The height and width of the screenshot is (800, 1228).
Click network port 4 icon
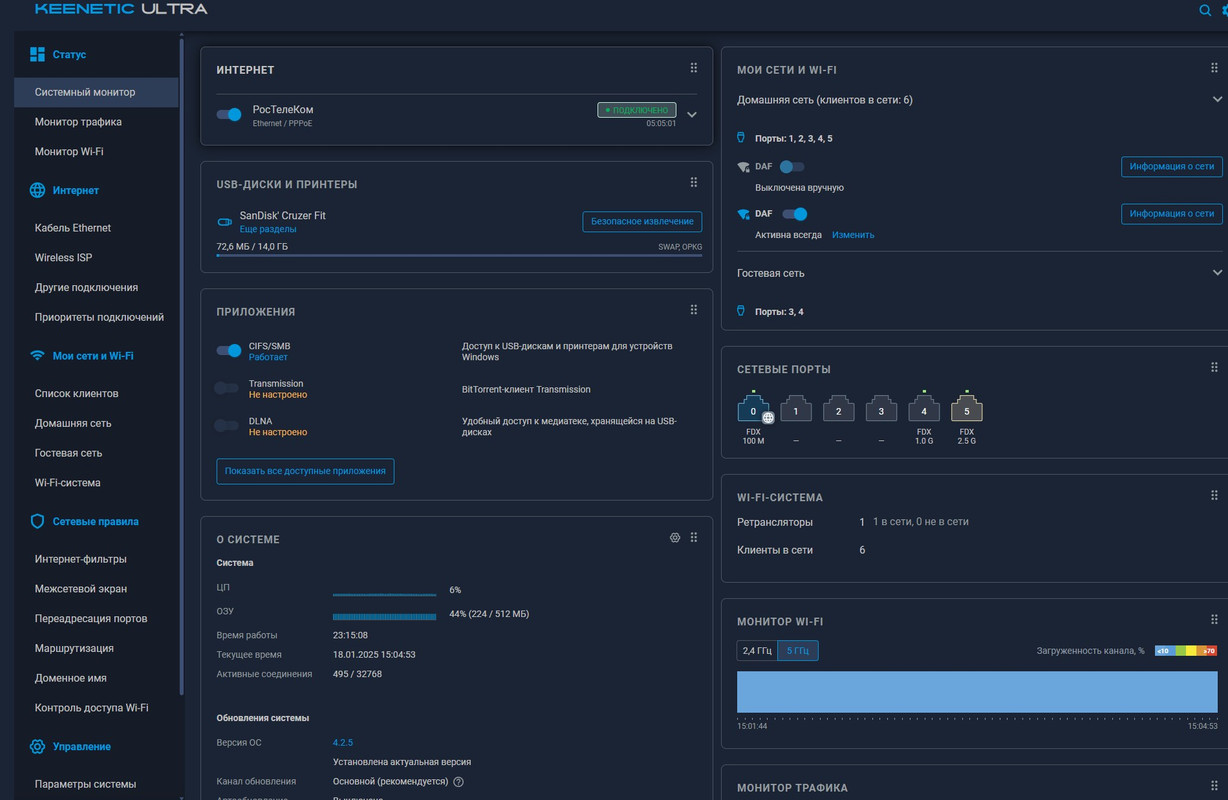(924, 409)
